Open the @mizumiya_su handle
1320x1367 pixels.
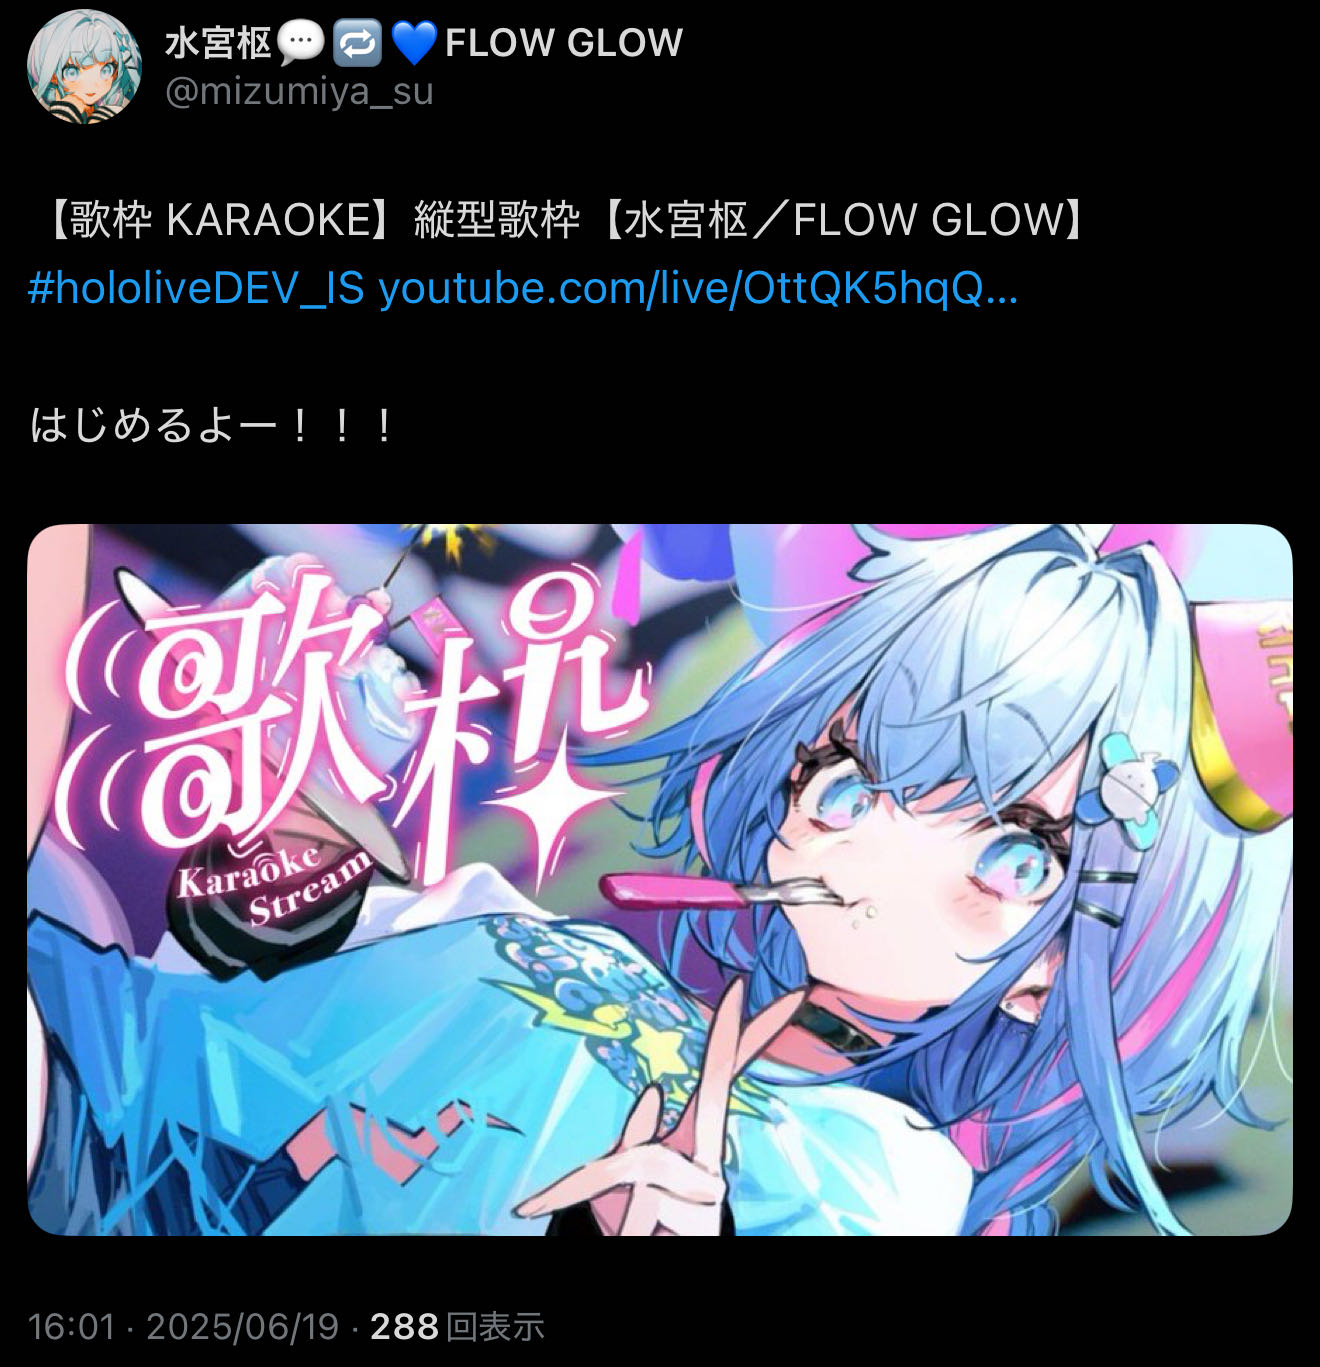[x=298, y=92]
